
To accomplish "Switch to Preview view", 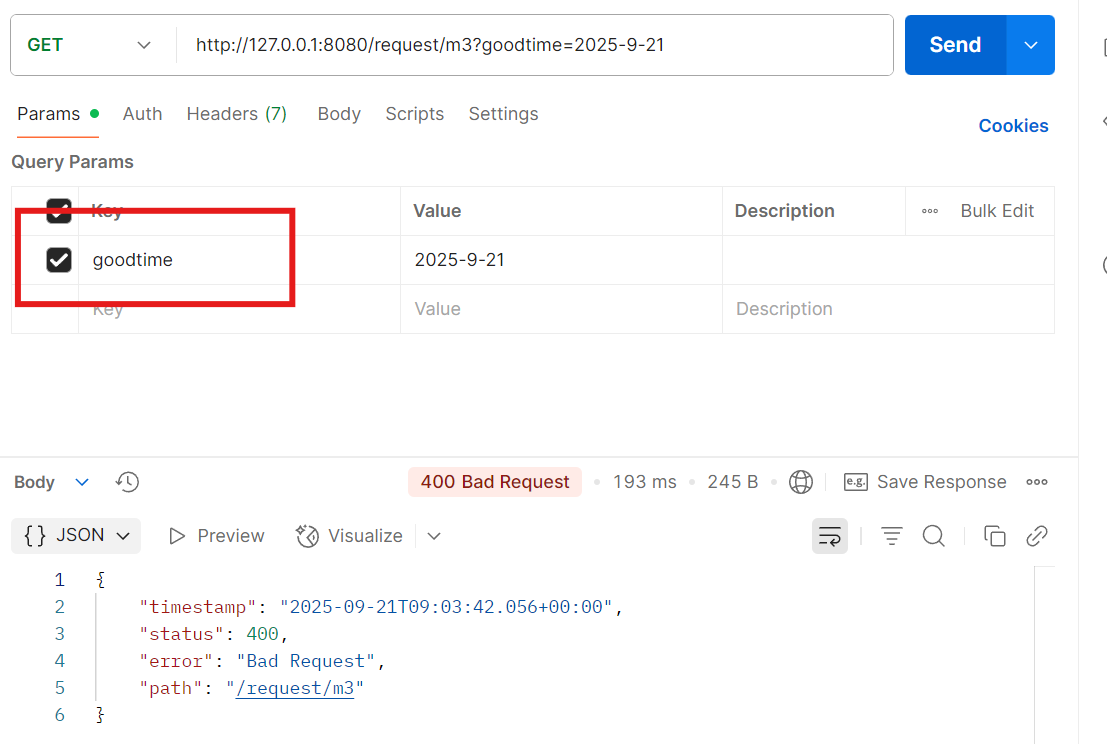I will [x=217, y=536].
